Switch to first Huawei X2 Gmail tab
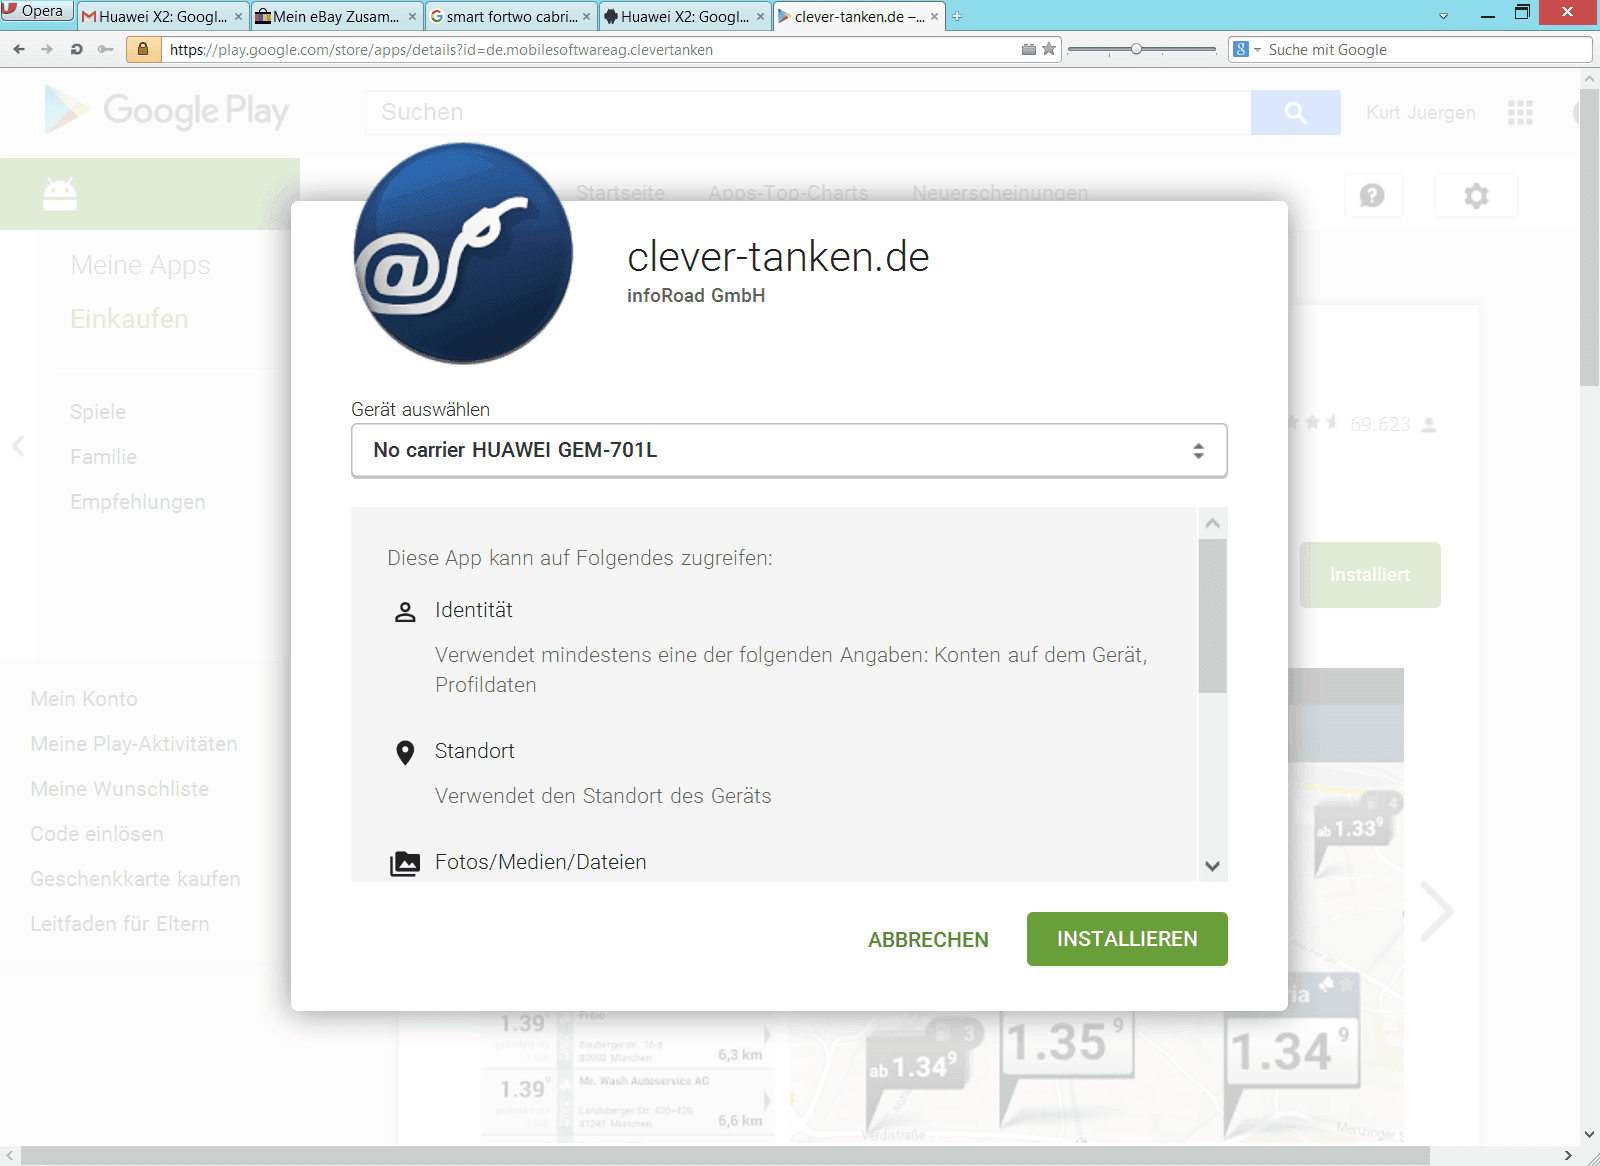 [162, 16]
